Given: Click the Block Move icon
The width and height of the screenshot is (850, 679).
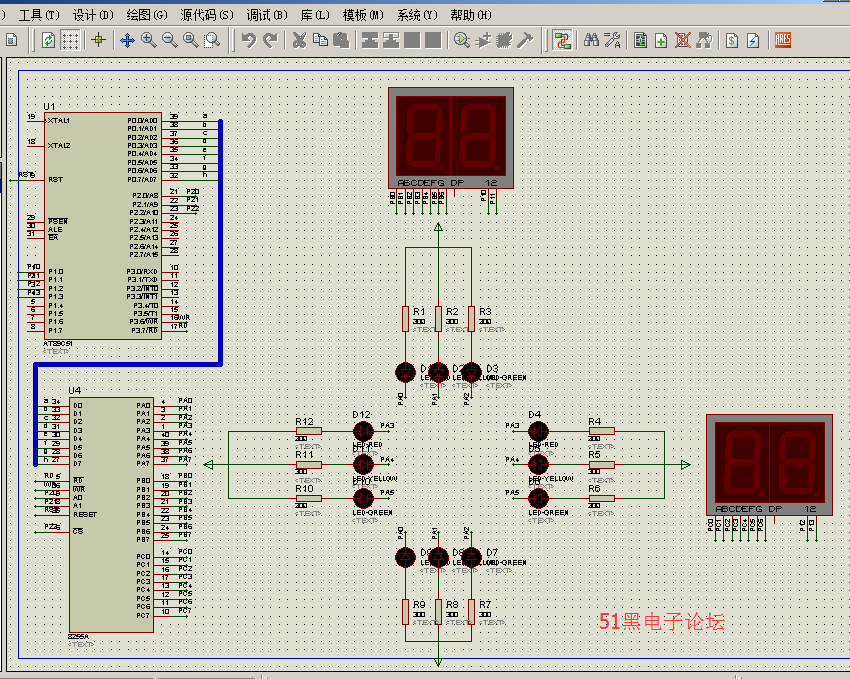Looking at the screenshot, I should pos(391,40).
